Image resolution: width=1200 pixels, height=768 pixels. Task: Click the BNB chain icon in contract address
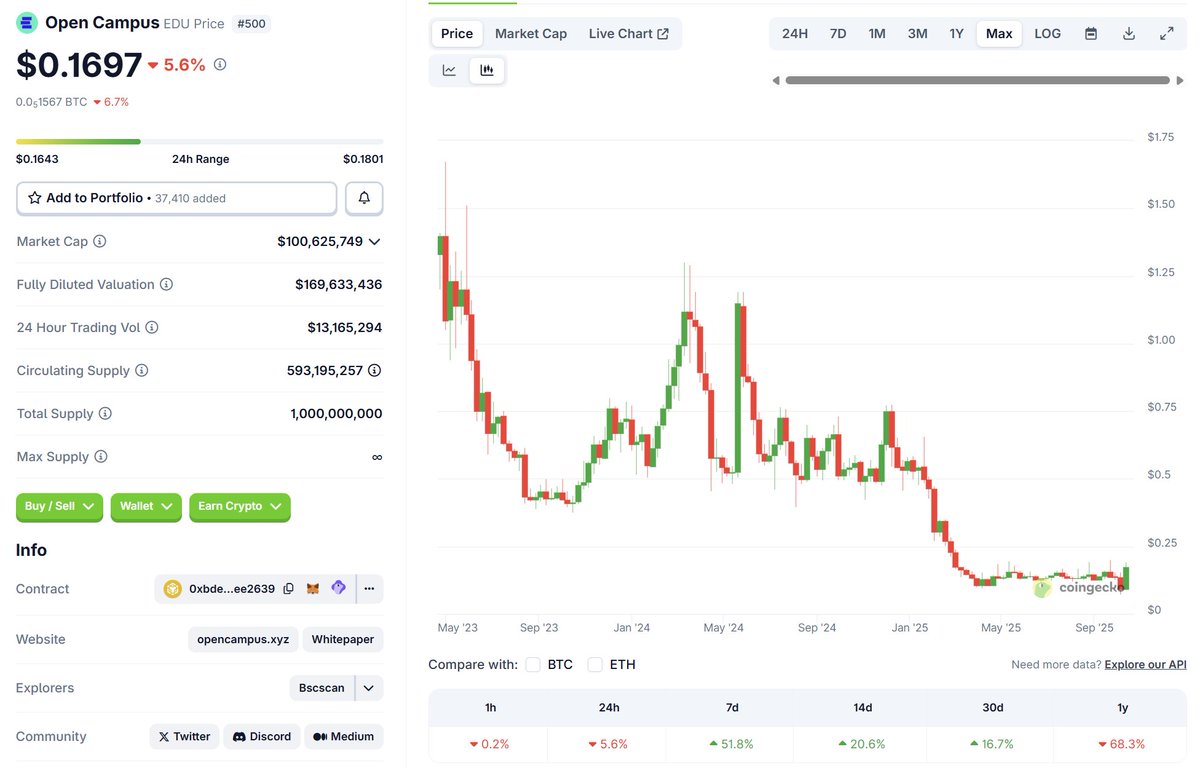(x=172, y=589)
